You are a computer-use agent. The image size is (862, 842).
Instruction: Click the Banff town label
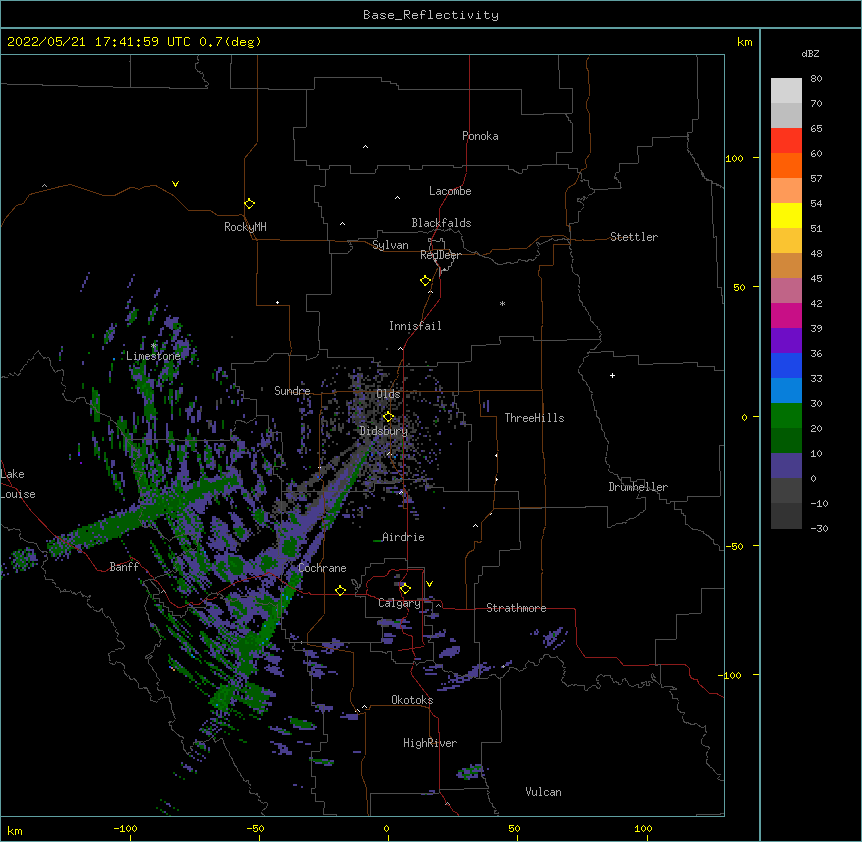(x=124, y=567)
